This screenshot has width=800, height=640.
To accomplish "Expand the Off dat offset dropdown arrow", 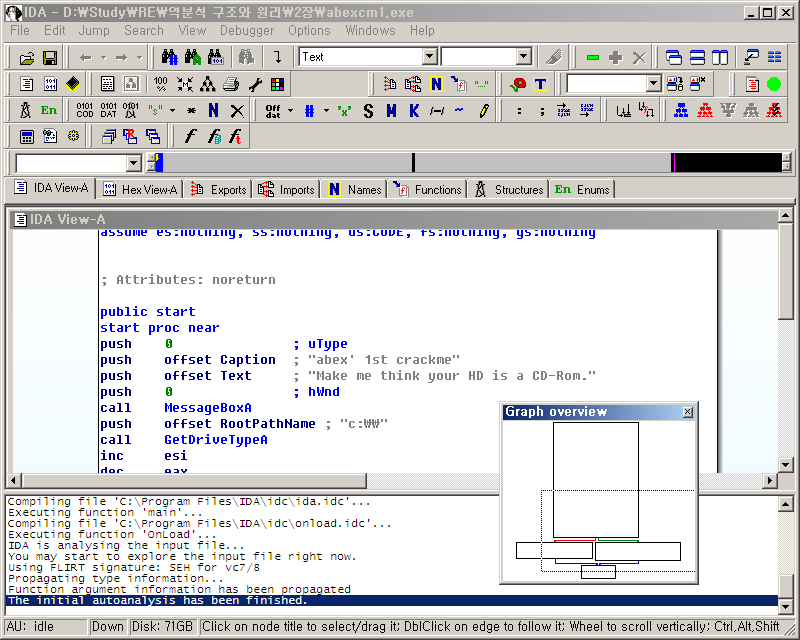I will tap(290, 110).
